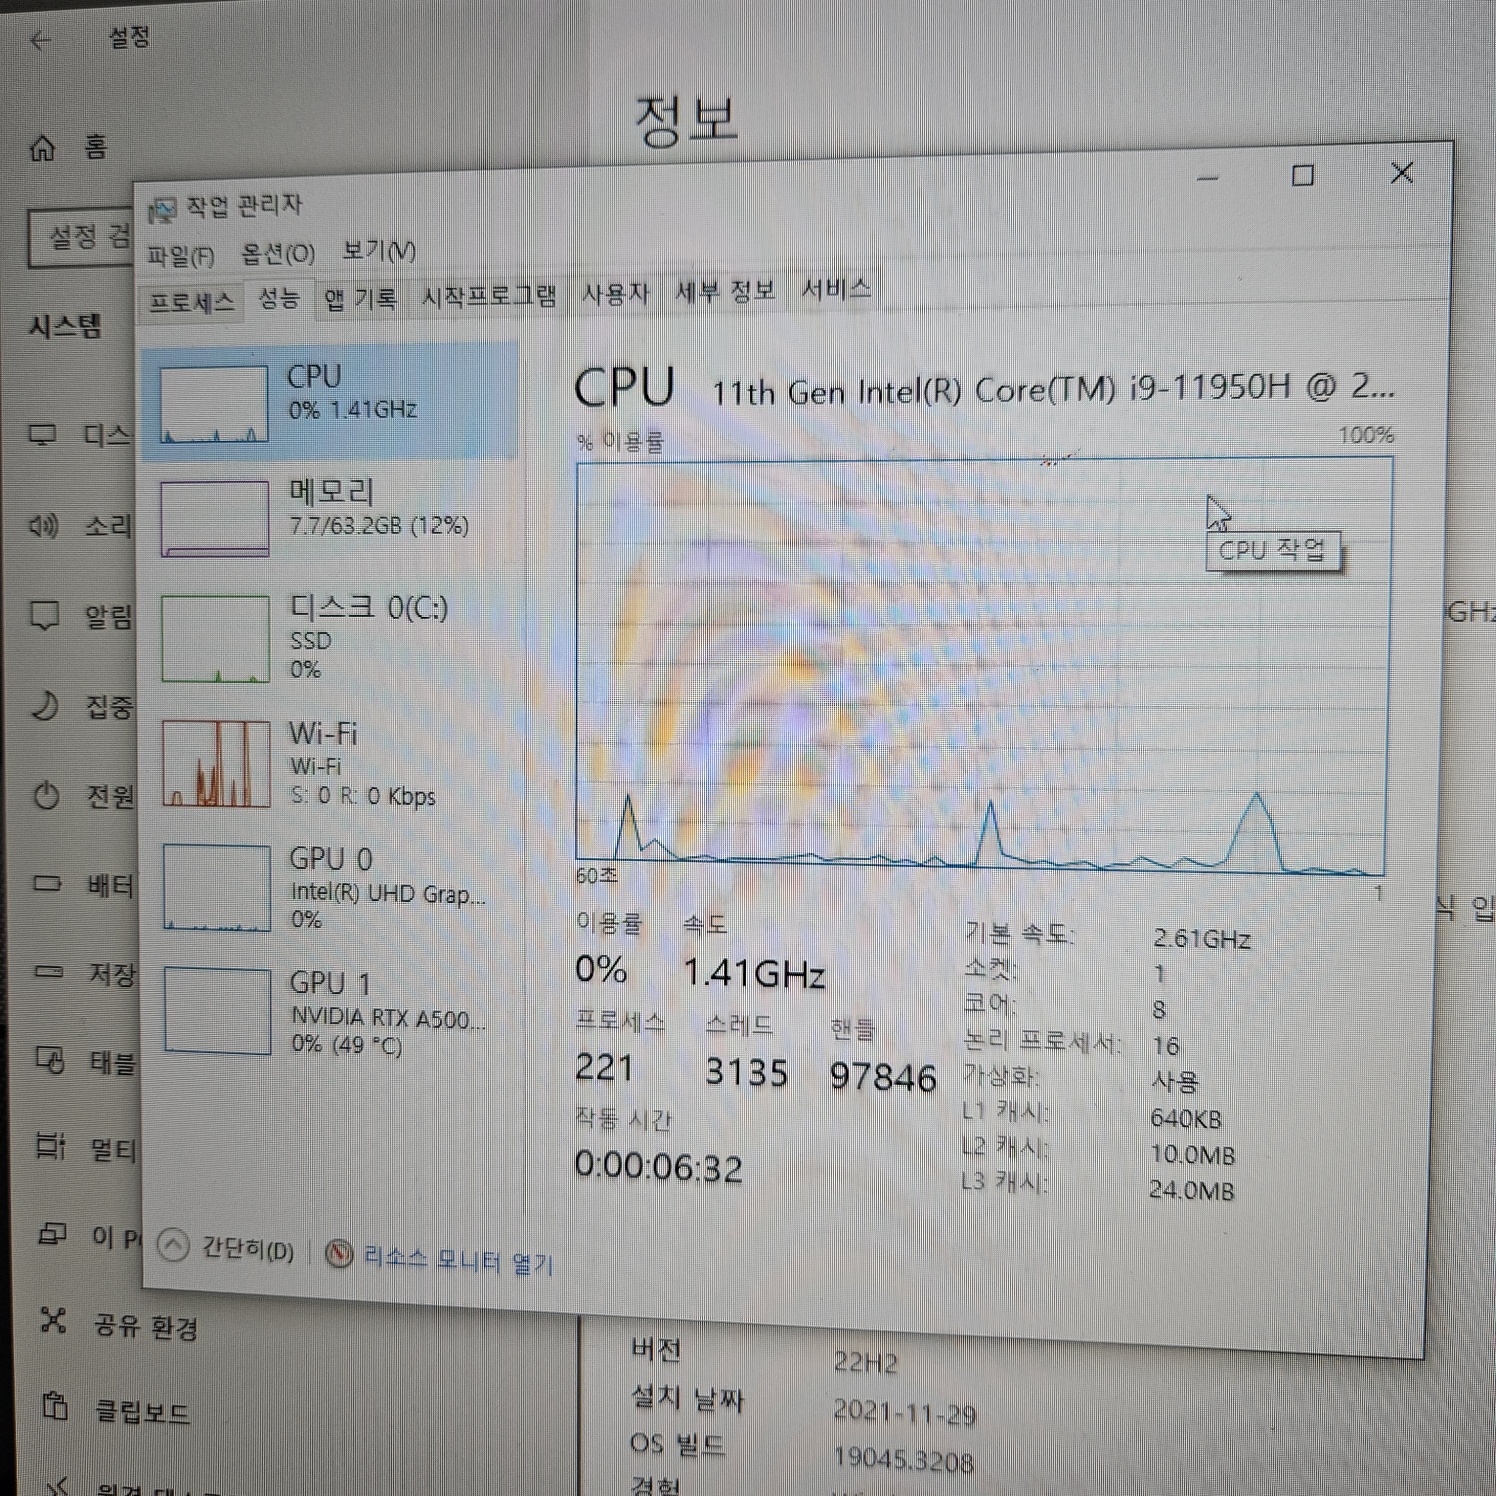
Task: Click the 간단히(D) fewer details button
Action: click(x=227, y=1248)
